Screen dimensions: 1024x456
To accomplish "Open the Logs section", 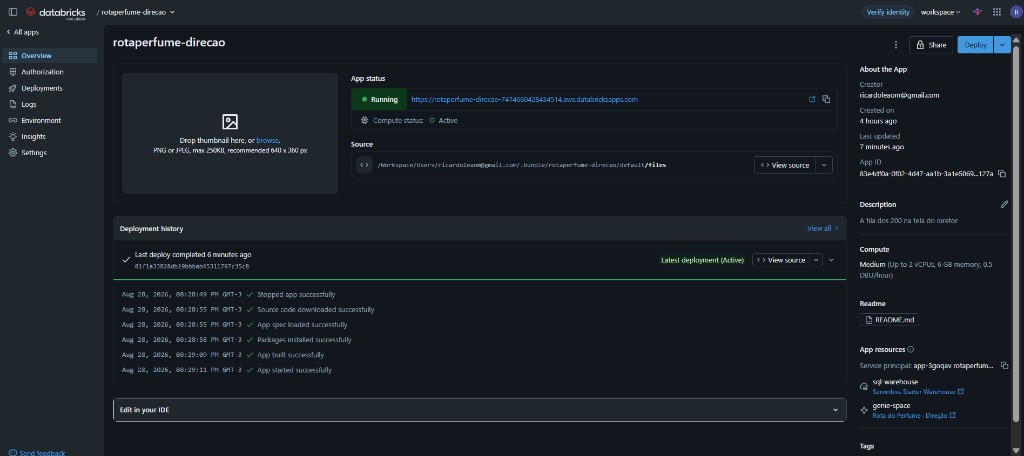I will (50, 105).
